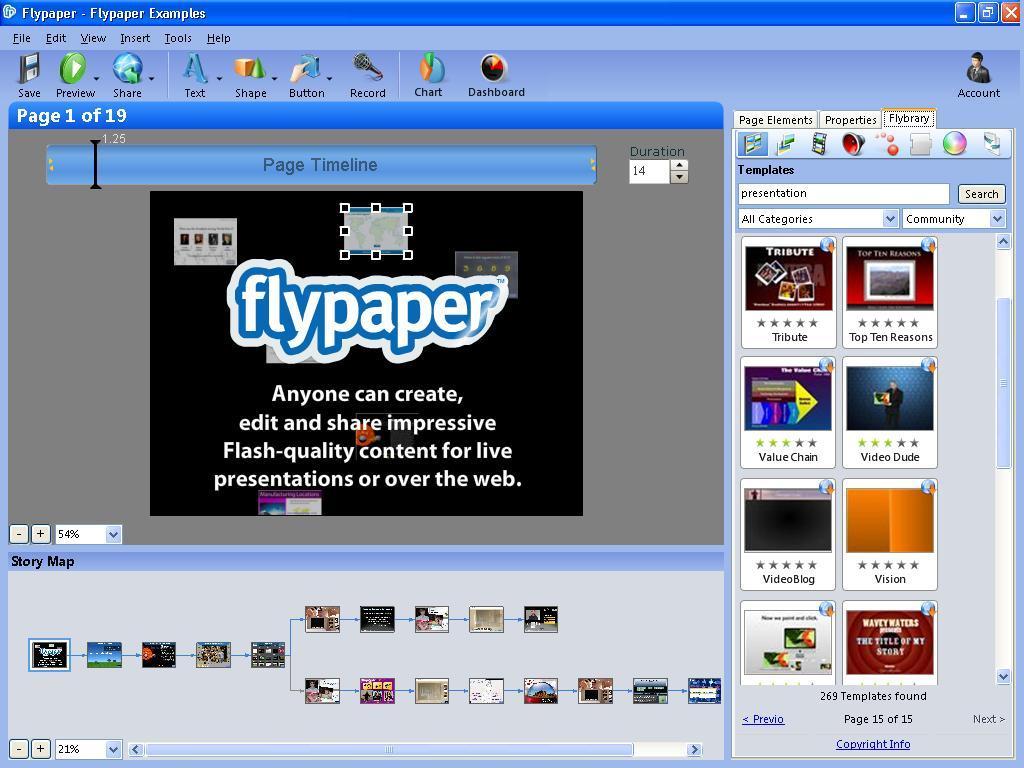Viewport: 1024px width, 768px height.
Task: Open the Insert menu
Action: tap(135, 38)
